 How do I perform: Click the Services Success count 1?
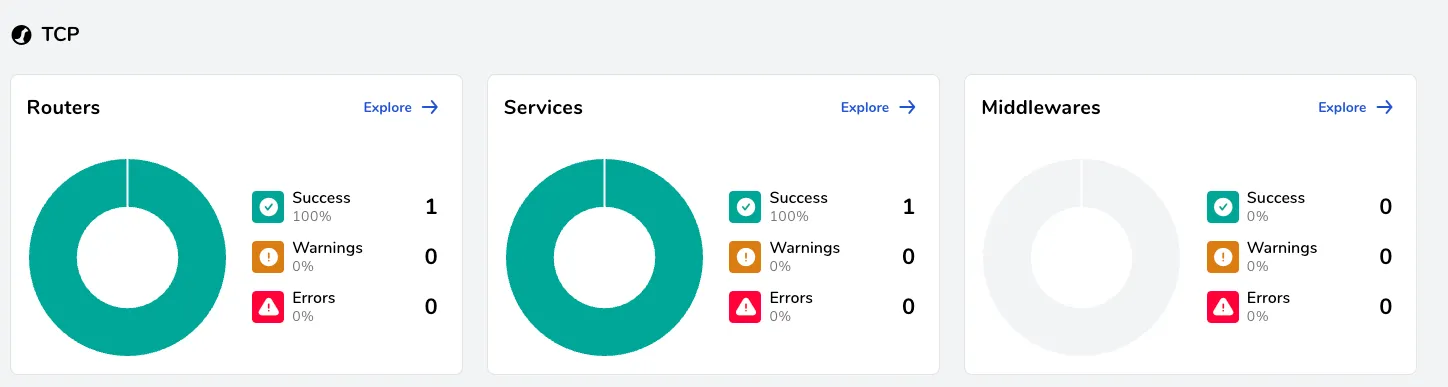tap(908, 207)
